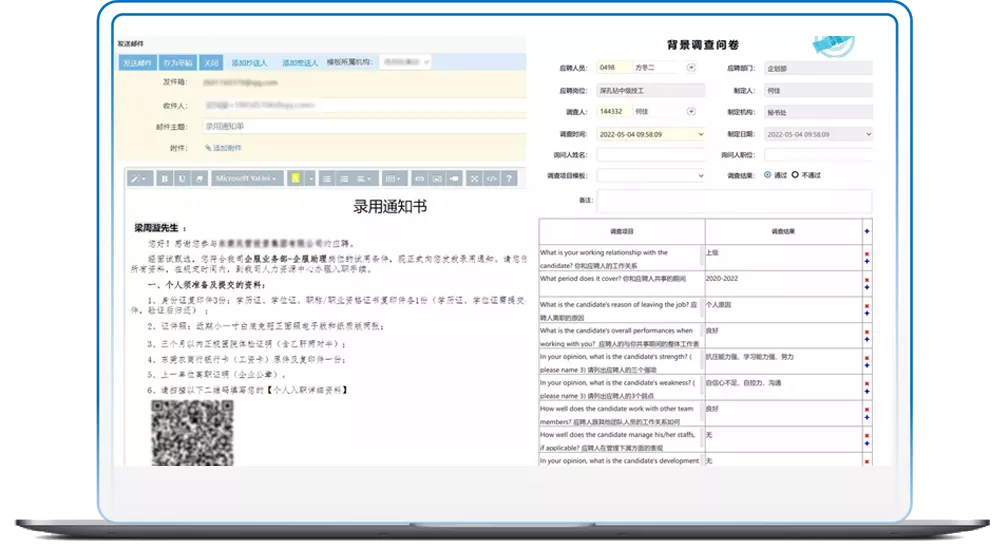Image resolution: width=1000 pixels, height=546 pixels.
Task: Delete the candidate's weakness row
Action: [x=867, y=384]
